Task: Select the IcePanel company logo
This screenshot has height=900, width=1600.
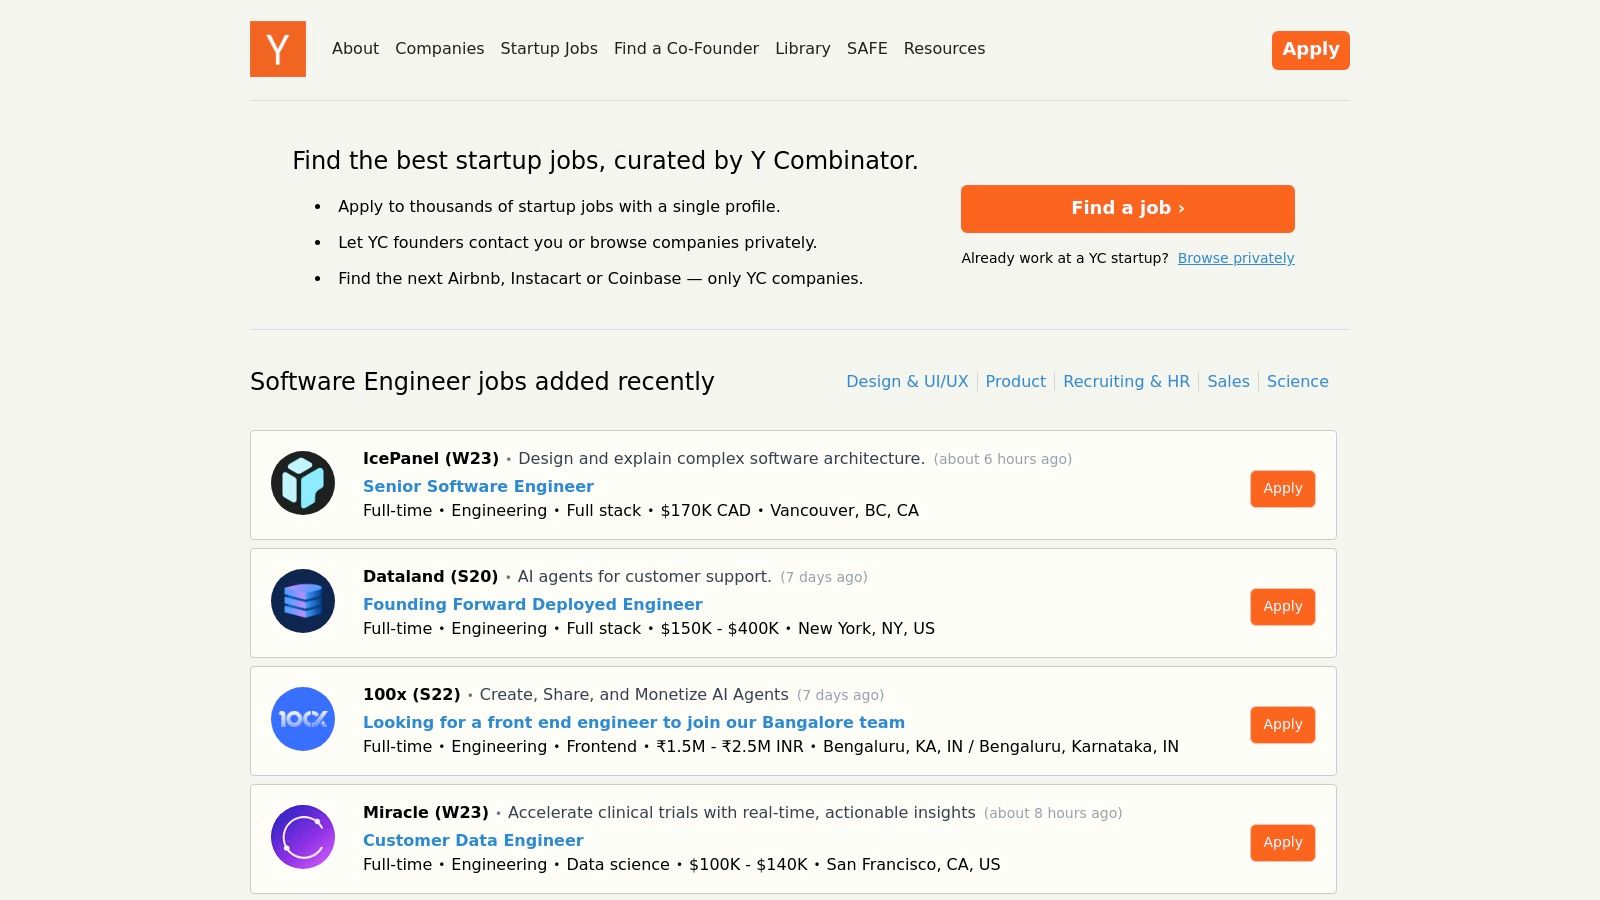Action: coord(302,483)
